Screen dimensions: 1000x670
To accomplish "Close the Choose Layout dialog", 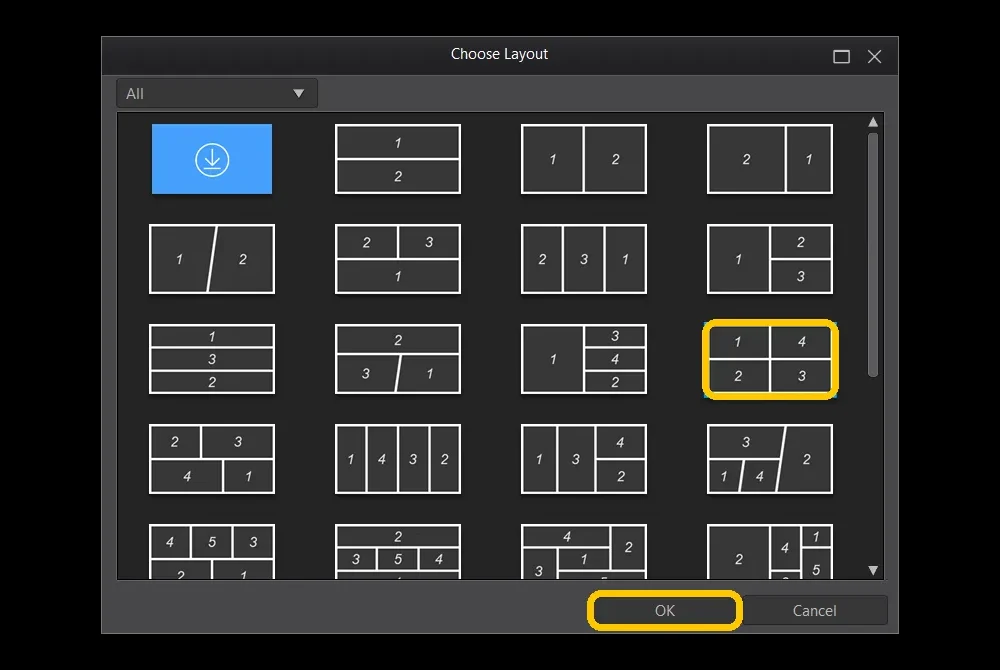I will click(874, 57).
